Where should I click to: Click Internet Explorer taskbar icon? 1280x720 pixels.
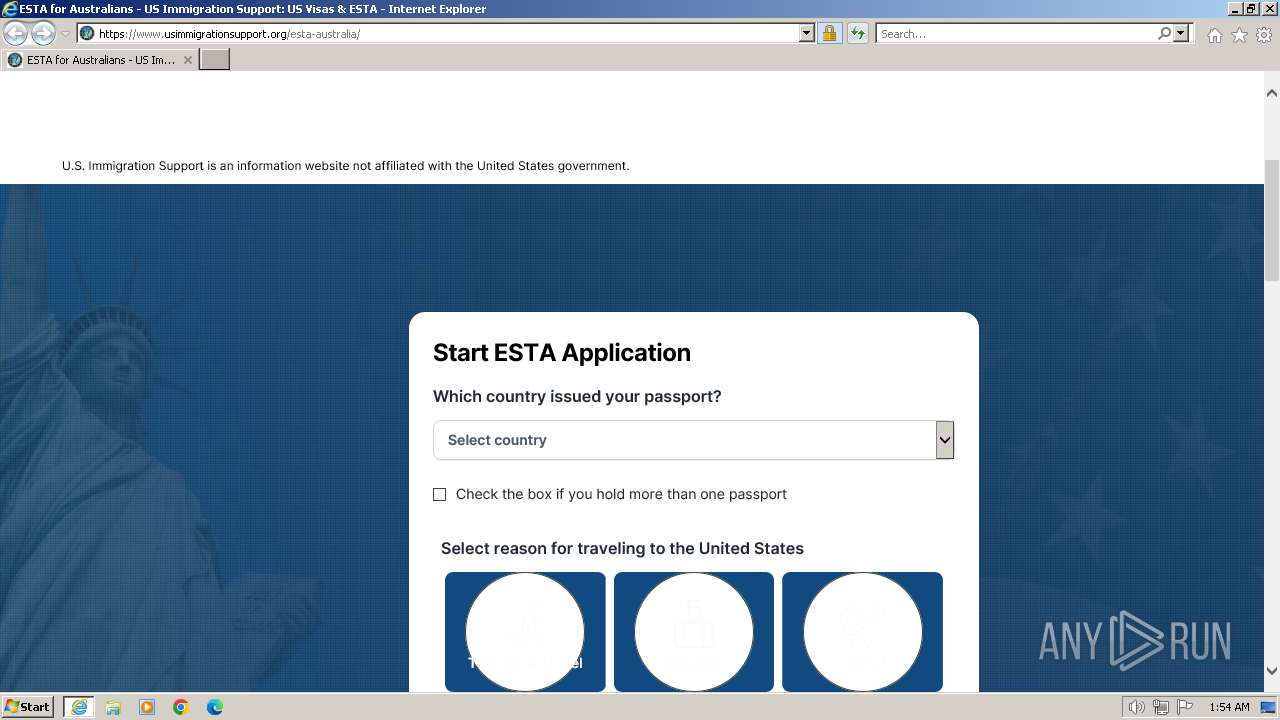79,707
